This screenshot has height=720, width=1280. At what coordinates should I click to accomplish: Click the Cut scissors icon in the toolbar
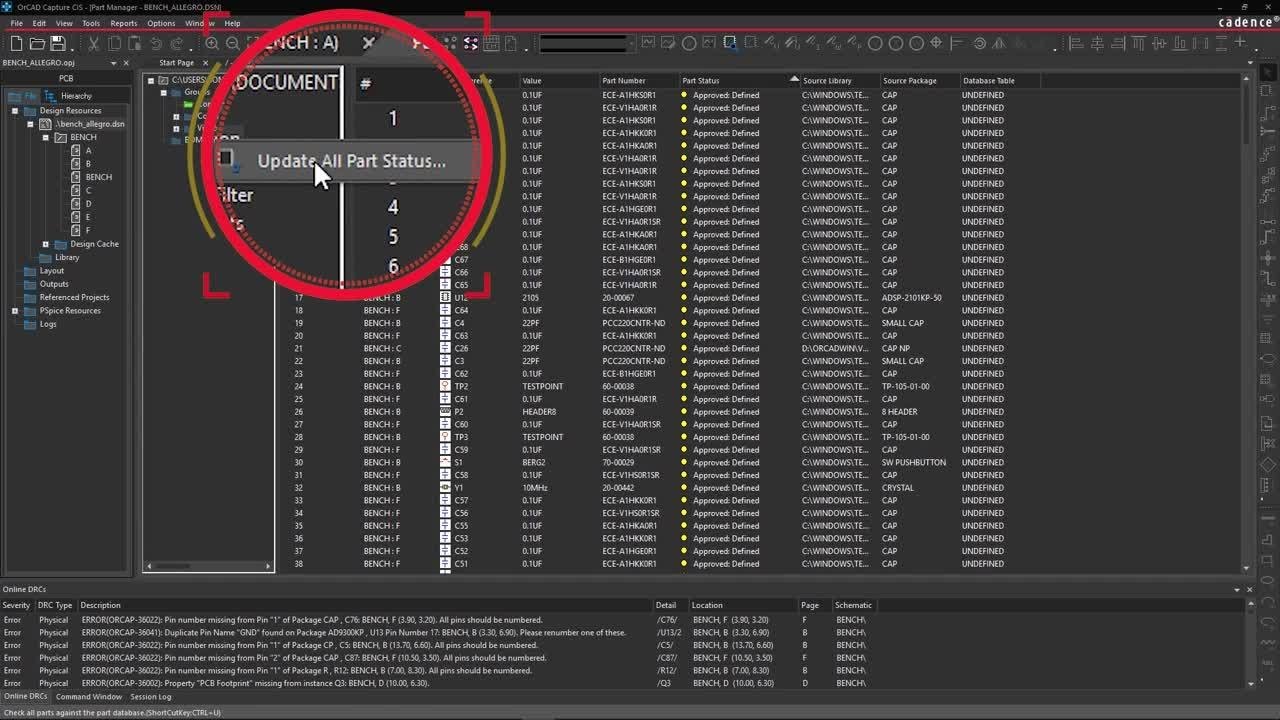[x=93, y=43]
